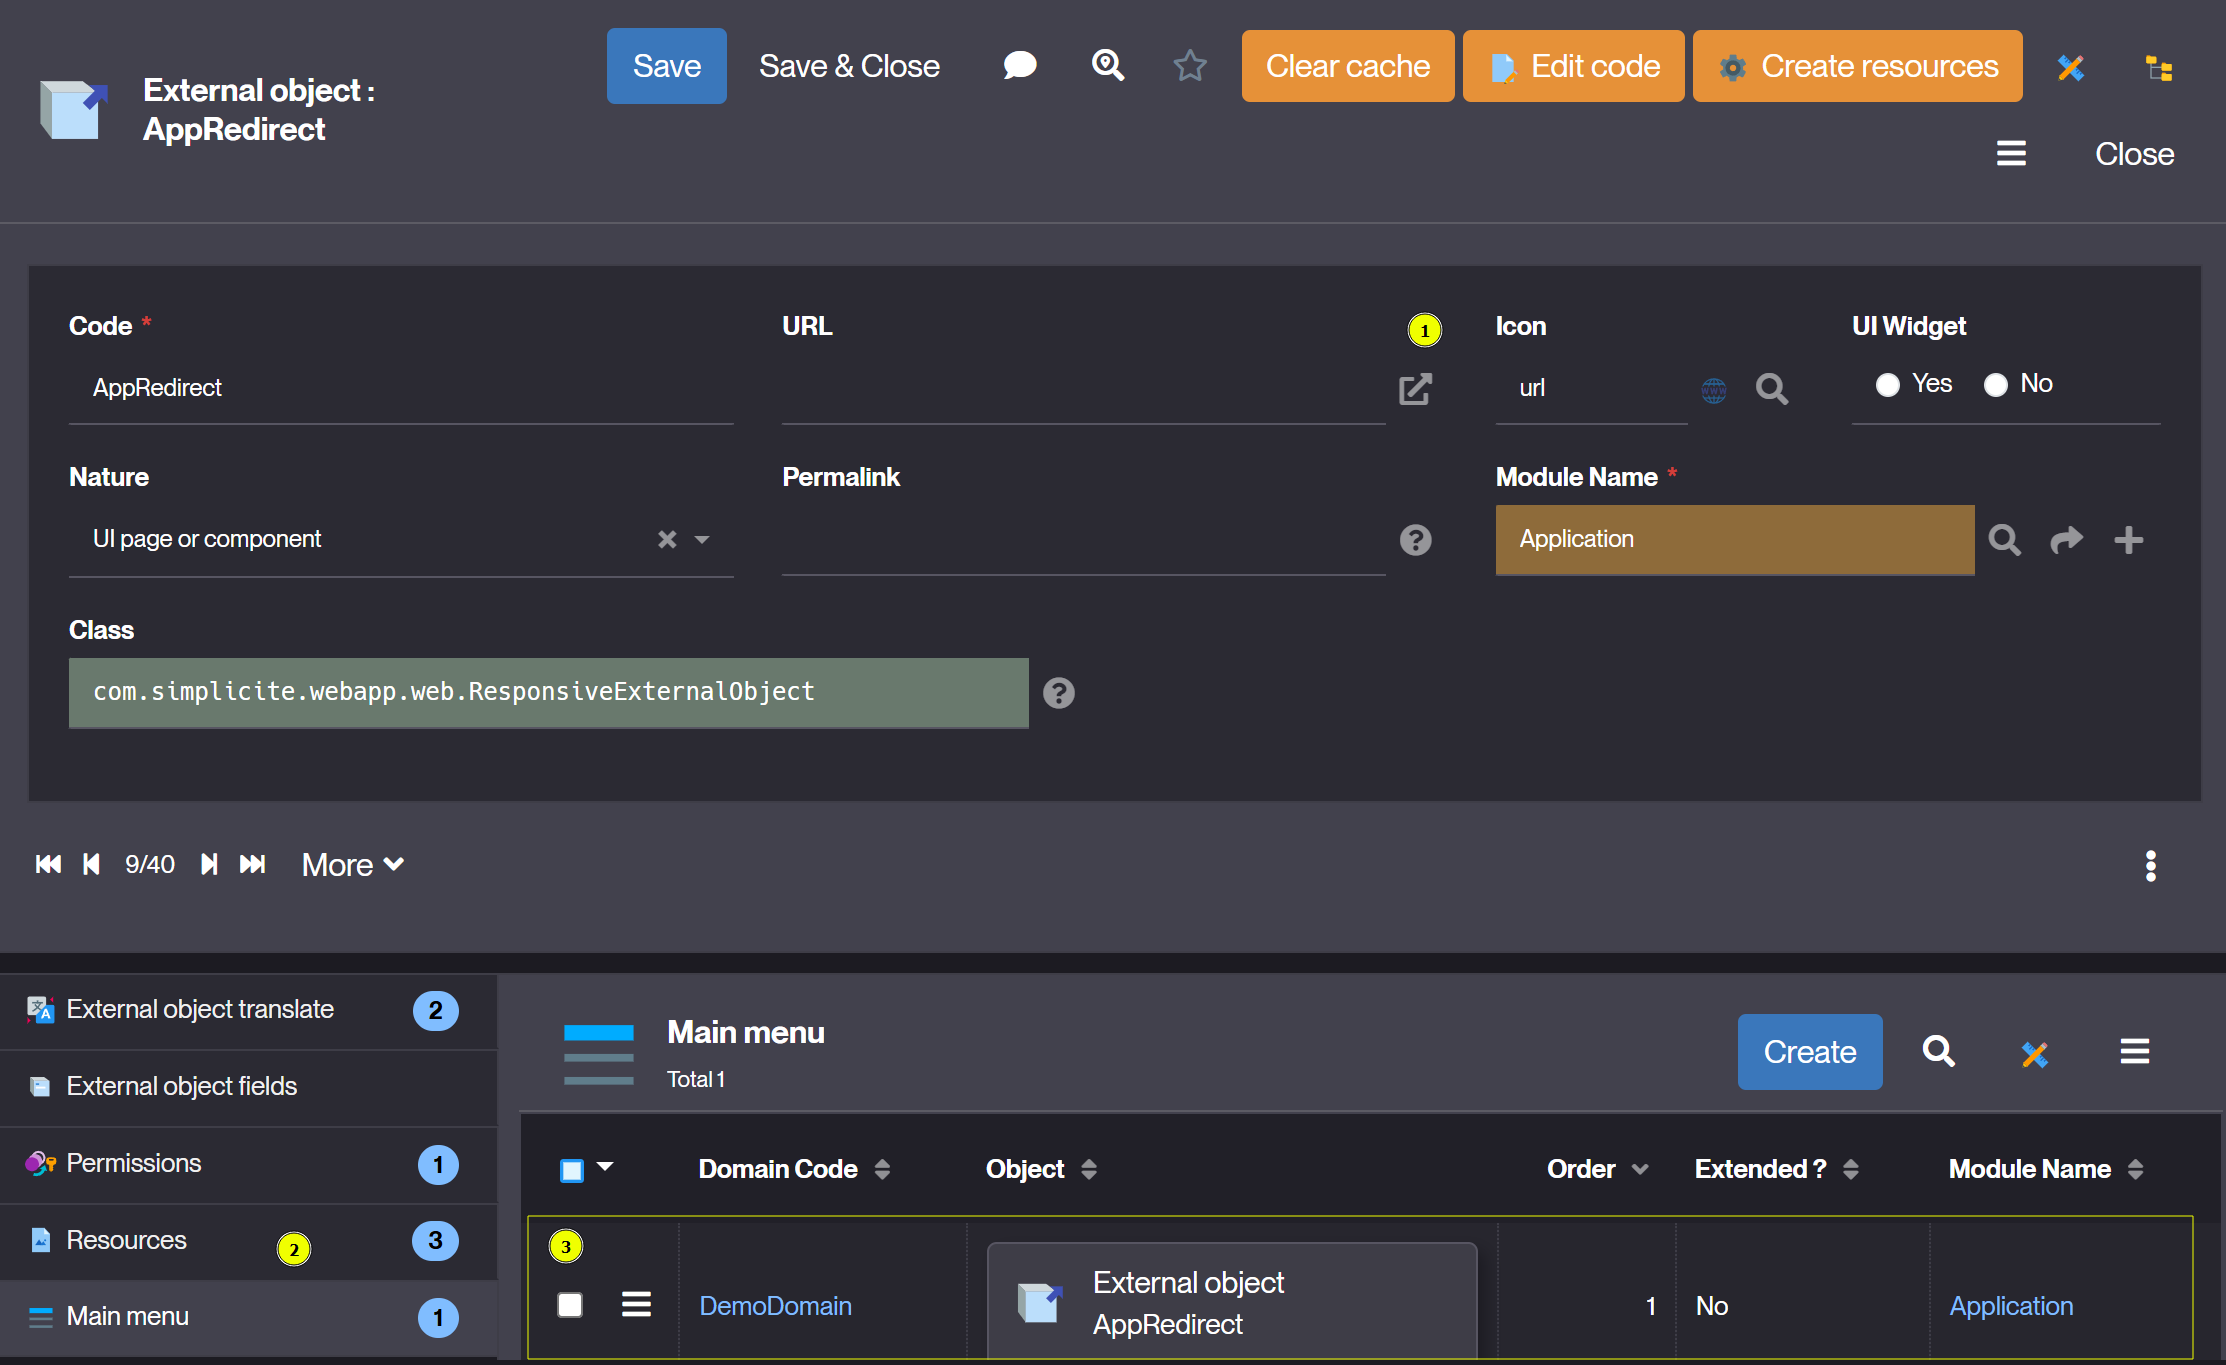Switch to External object translate tab
Image resolution: width=2226 pixels, height=1365 pixels.
coord(200,1010)
